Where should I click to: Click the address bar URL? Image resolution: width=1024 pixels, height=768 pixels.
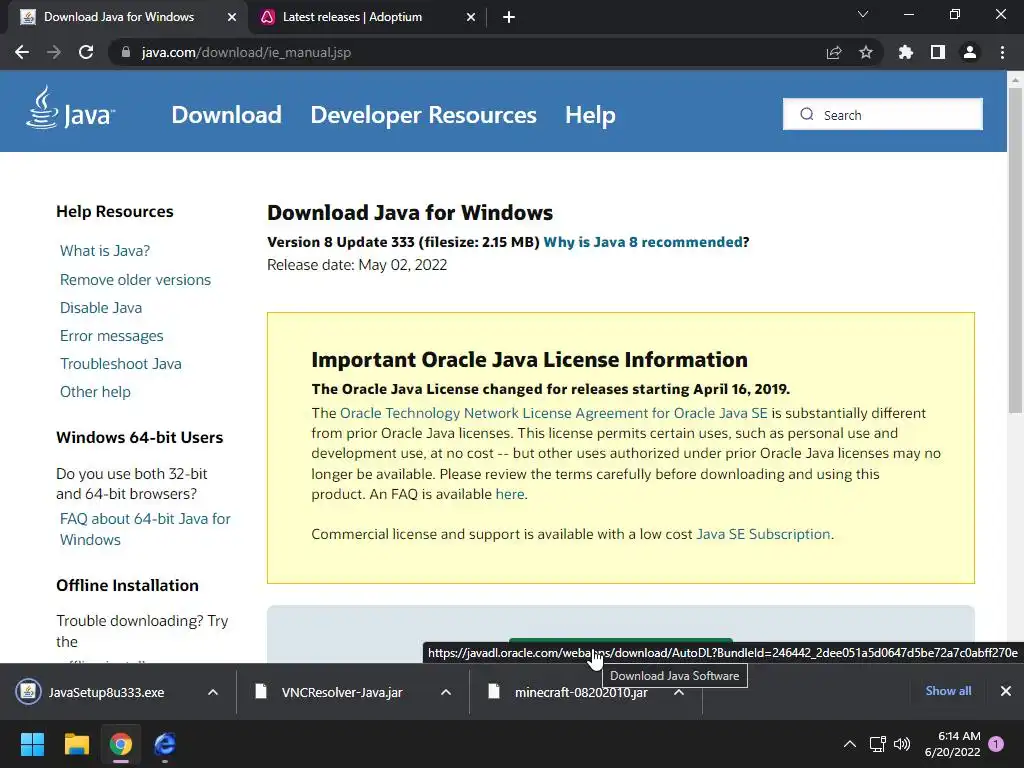click(246, 52)
